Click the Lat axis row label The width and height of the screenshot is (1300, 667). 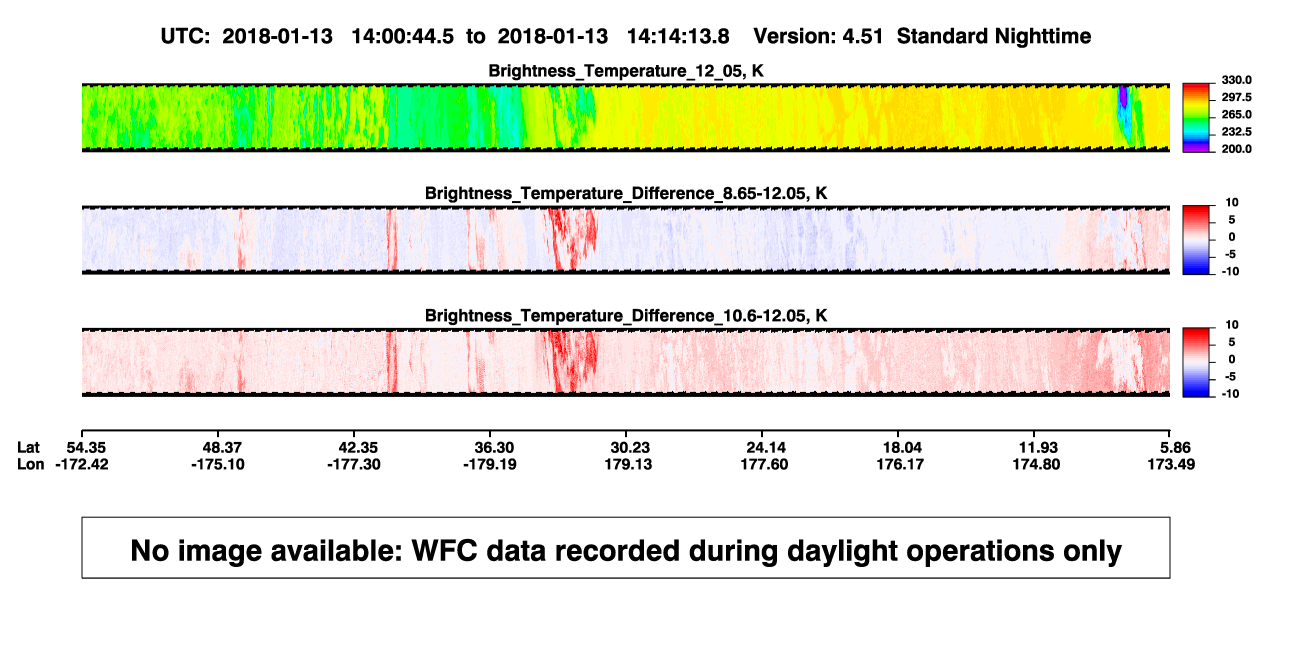pos(28,447)
